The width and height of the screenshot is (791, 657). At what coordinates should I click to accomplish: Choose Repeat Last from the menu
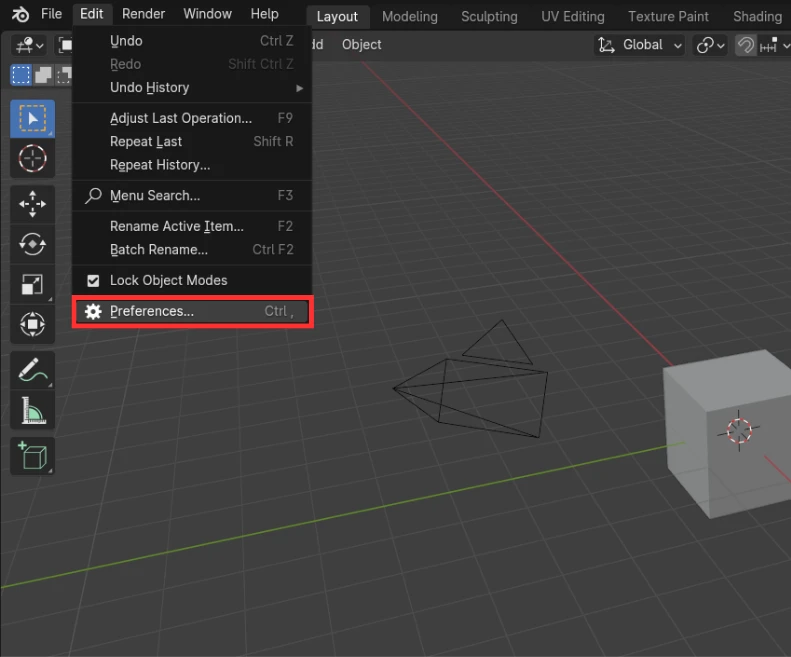point(192,142)
